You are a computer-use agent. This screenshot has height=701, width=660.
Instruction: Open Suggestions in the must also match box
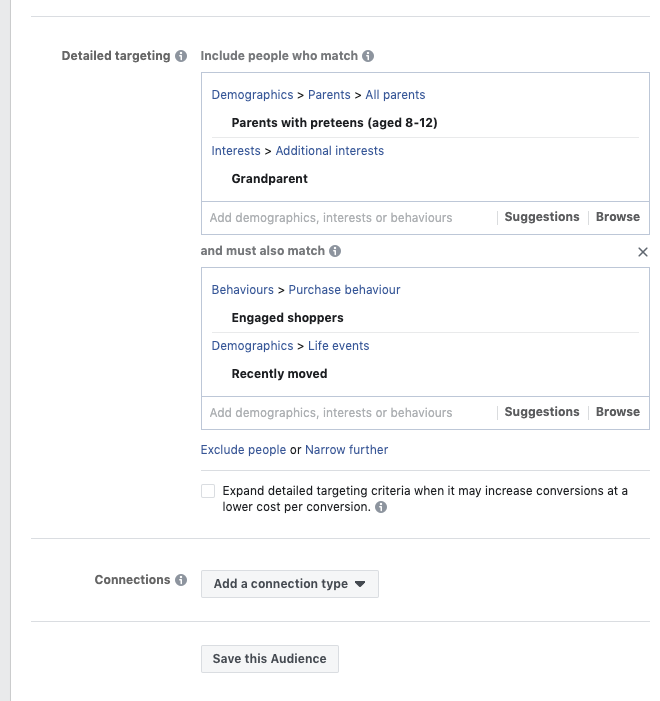542,412
